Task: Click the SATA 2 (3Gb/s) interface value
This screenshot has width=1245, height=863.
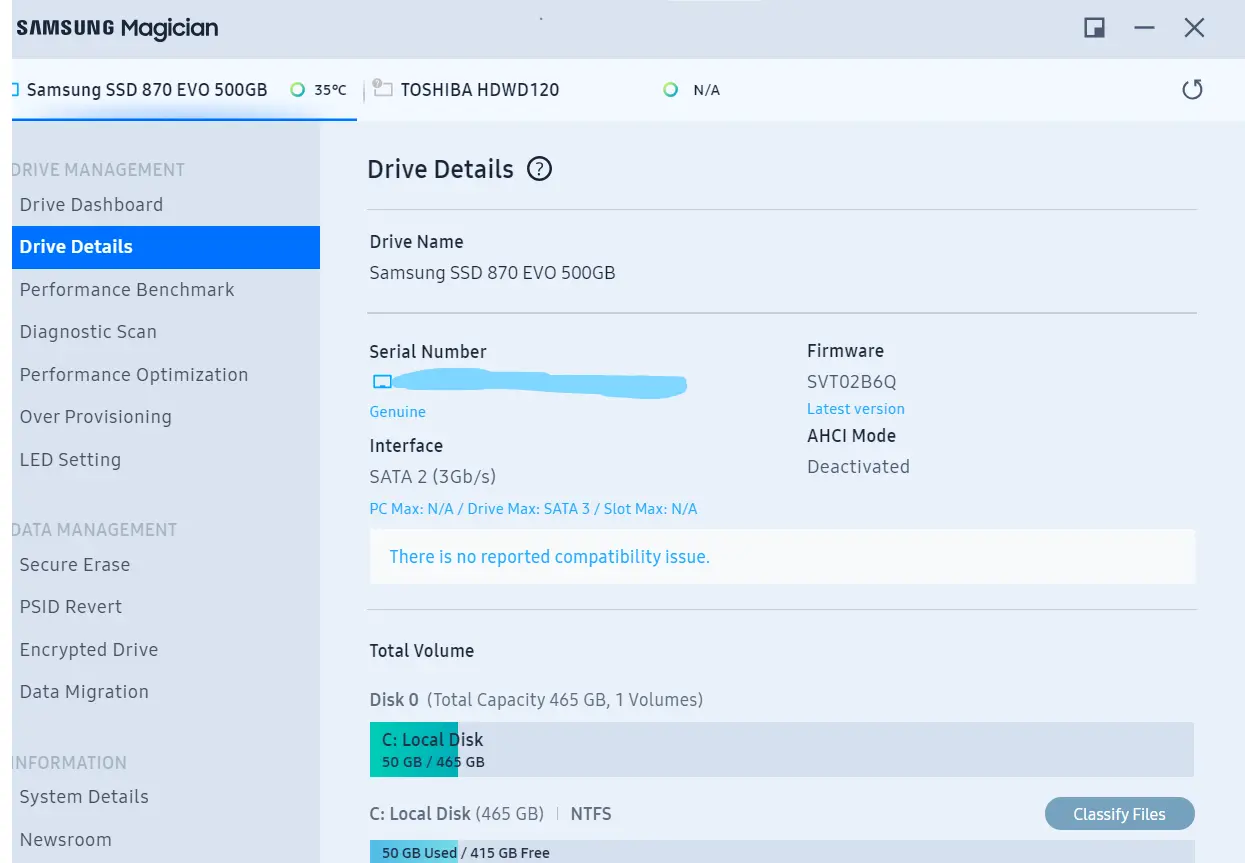Action: 432,477
